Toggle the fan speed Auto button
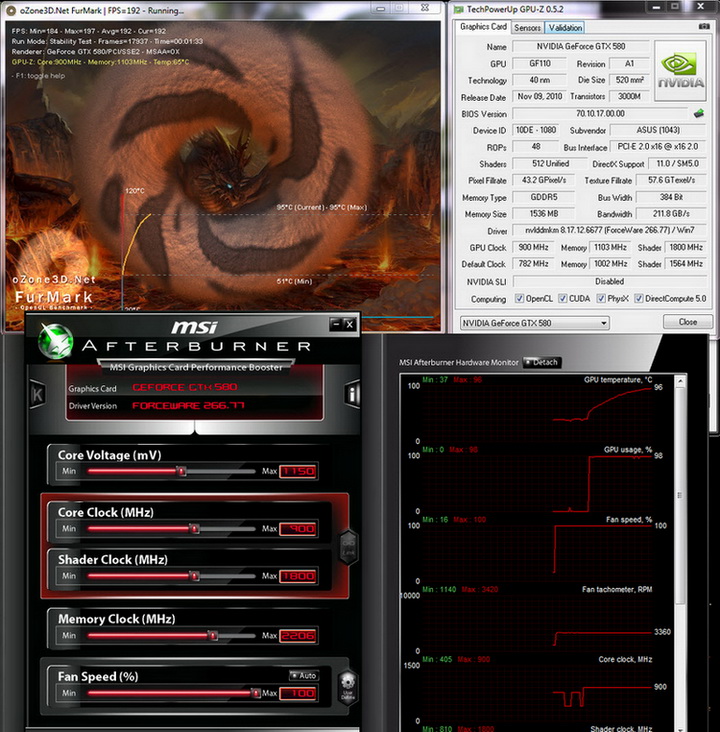The image size is (720, 732). (x=304, y=675)
